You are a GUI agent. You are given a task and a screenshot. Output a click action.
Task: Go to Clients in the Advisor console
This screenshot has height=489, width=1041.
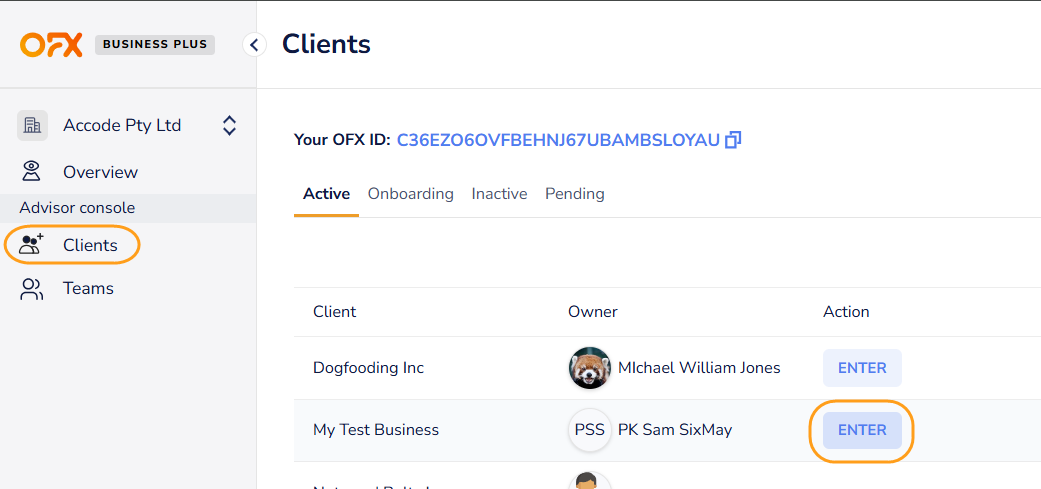coord(90,245)
